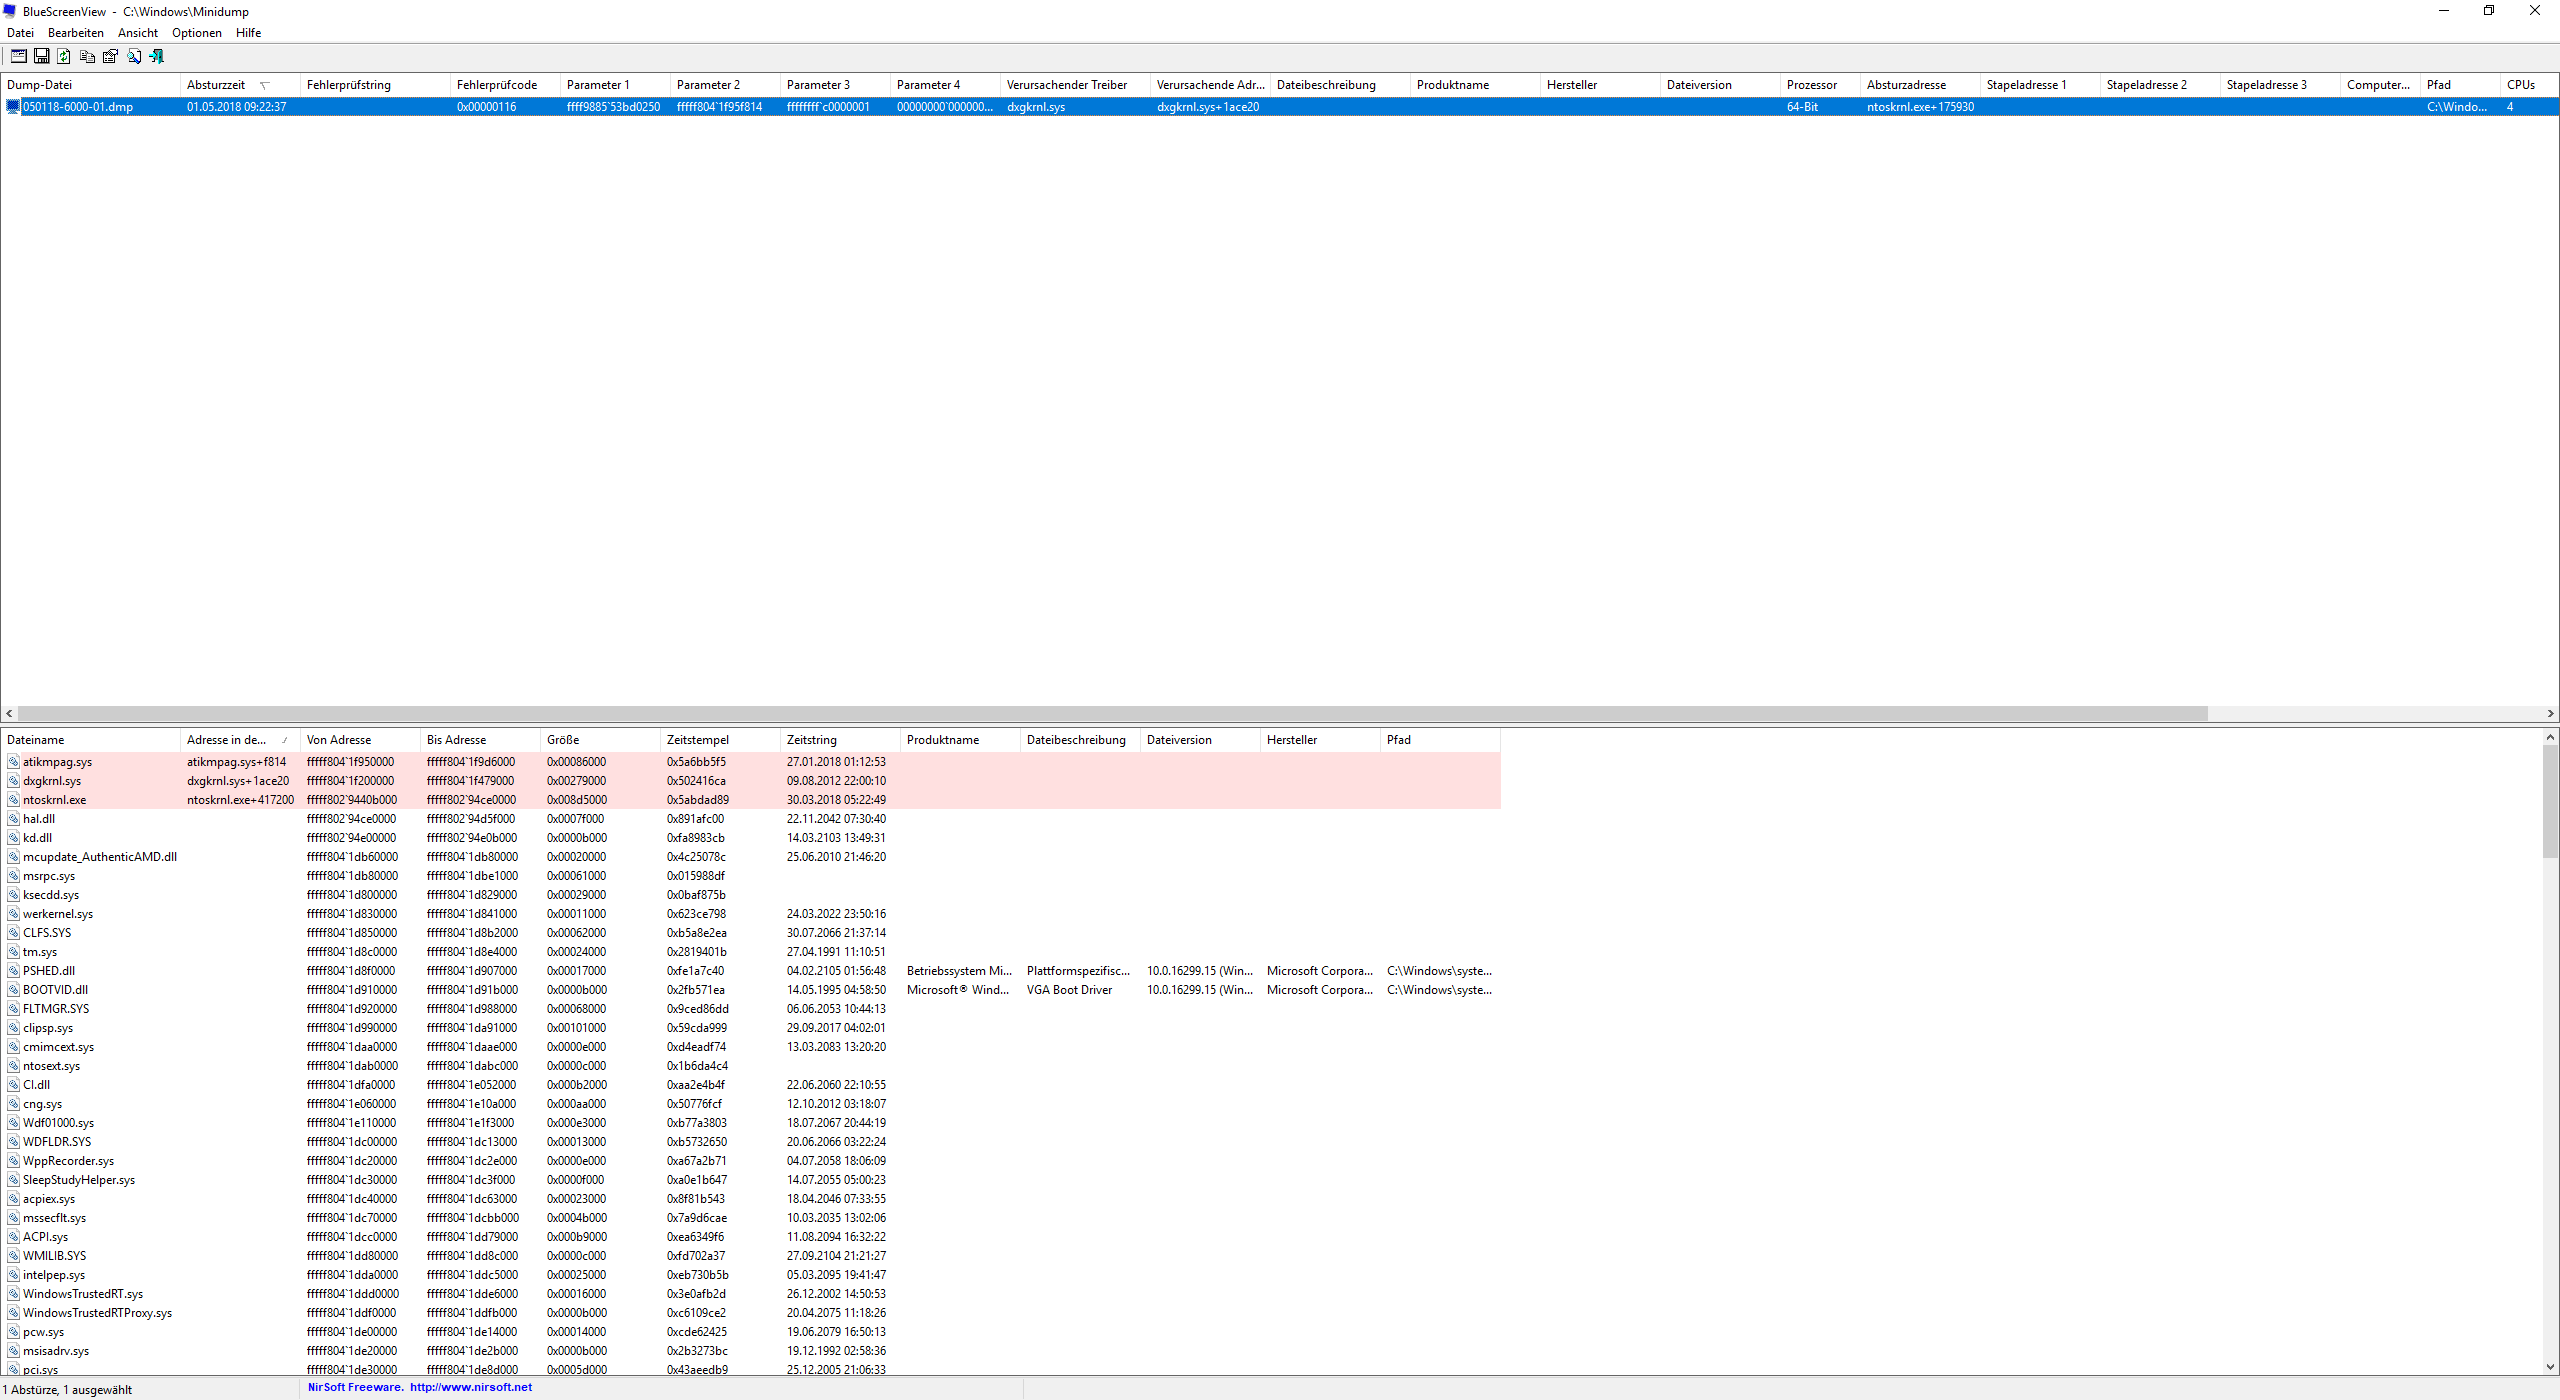Click the 050118-6000-01.dmp file icon
Viewport: 2560px width, 1400px height.
[x=13, y=107]
